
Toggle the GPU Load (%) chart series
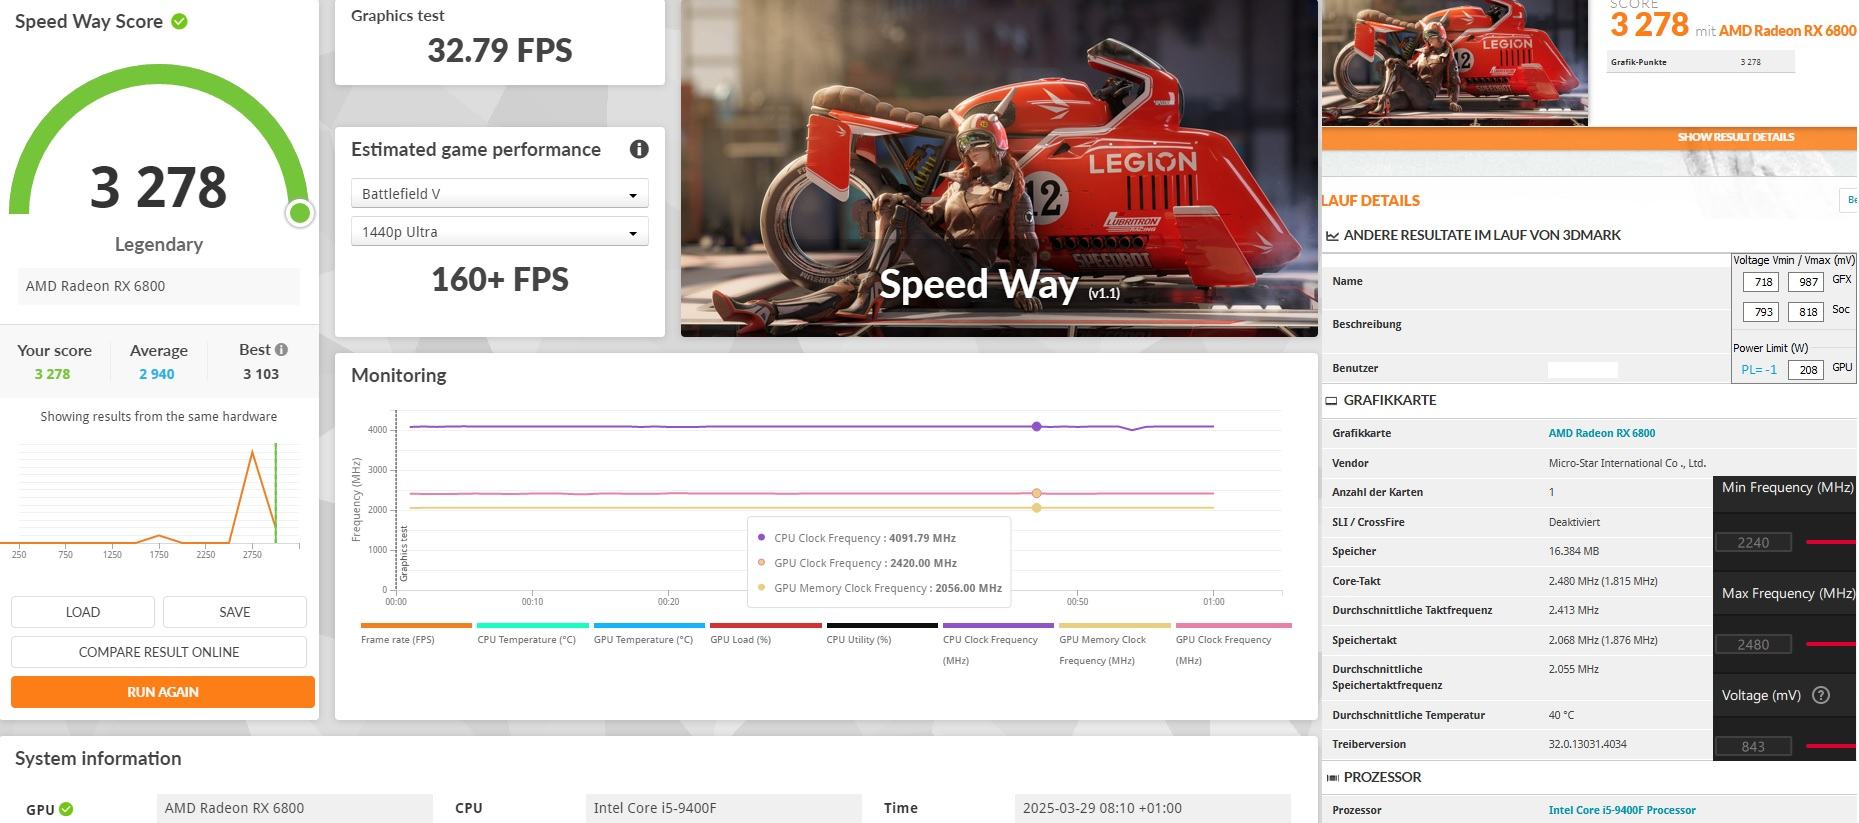(765, 633)
